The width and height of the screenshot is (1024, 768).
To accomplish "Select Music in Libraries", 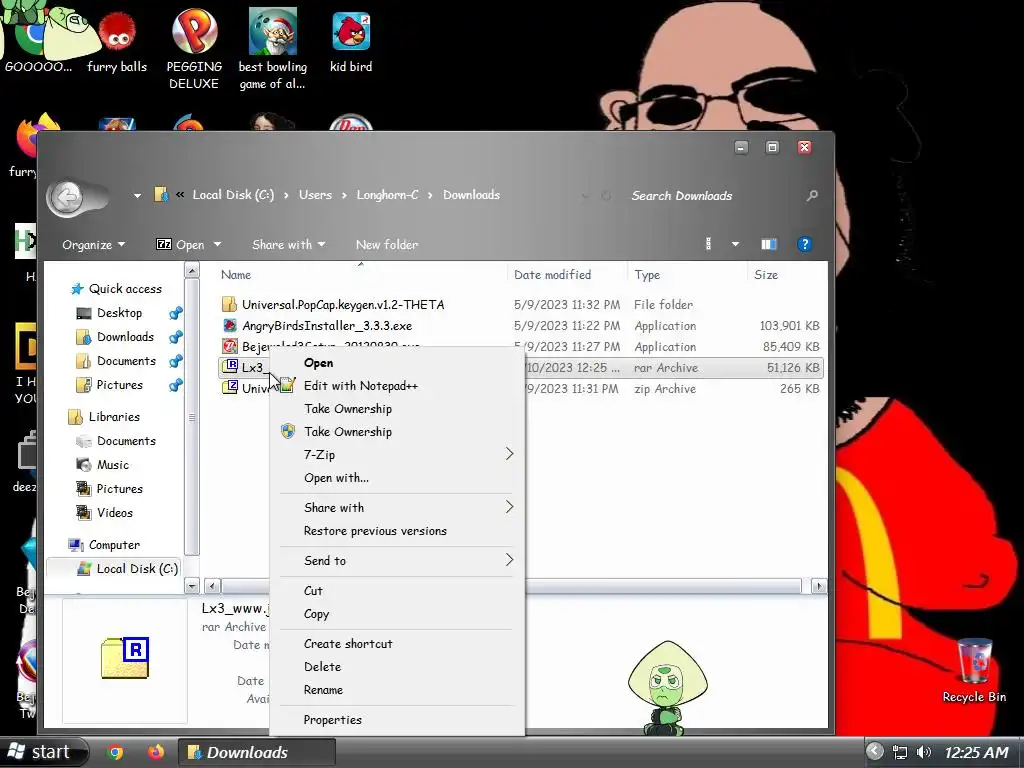I will coord(112,465).
